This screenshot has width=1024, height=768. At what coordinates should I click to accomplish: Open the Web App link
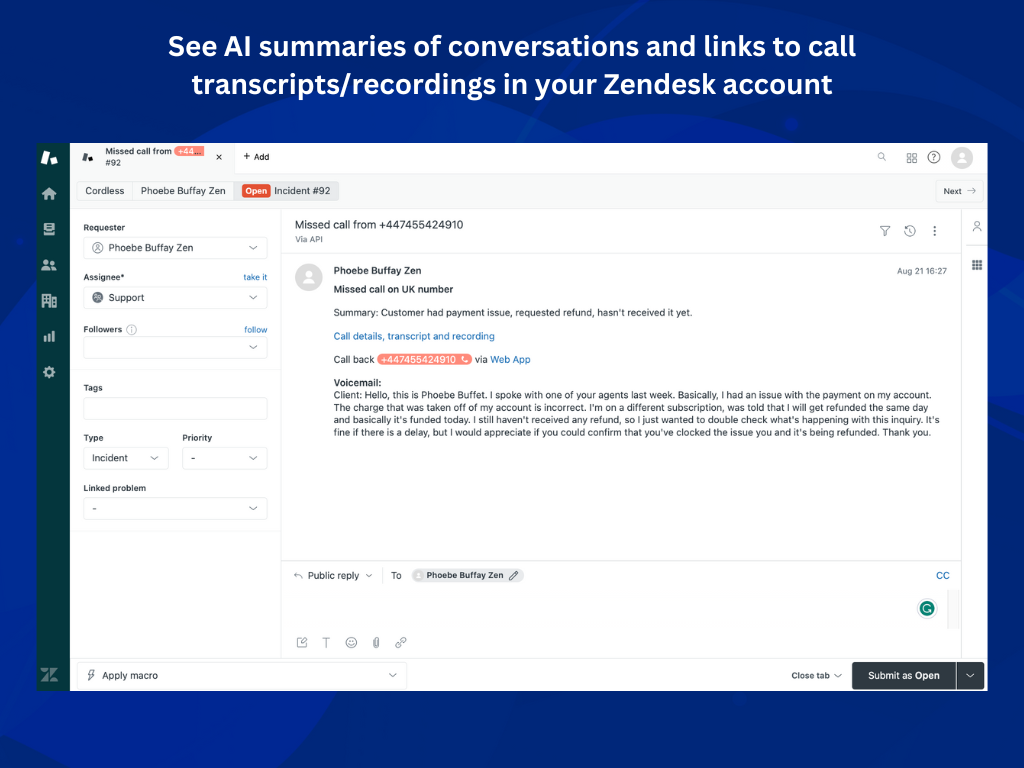(510, 359)
